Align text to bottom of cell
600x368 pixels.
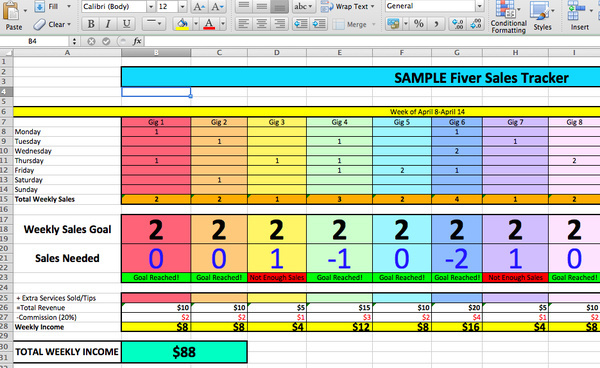(x=280, y=6)
